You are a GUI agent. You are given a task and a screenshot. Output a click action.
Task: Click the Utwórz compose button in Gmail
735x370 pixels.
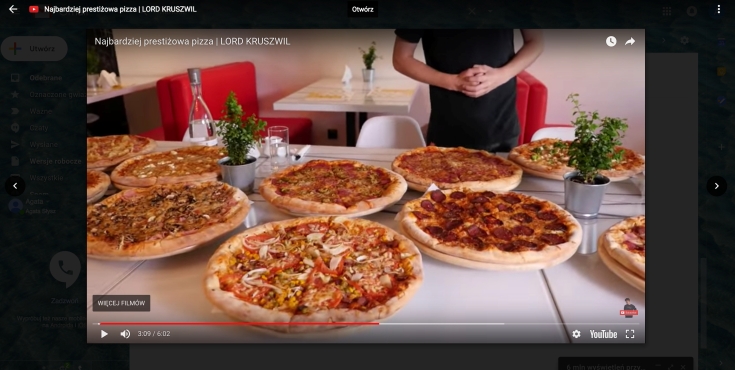tap(34, 48)
